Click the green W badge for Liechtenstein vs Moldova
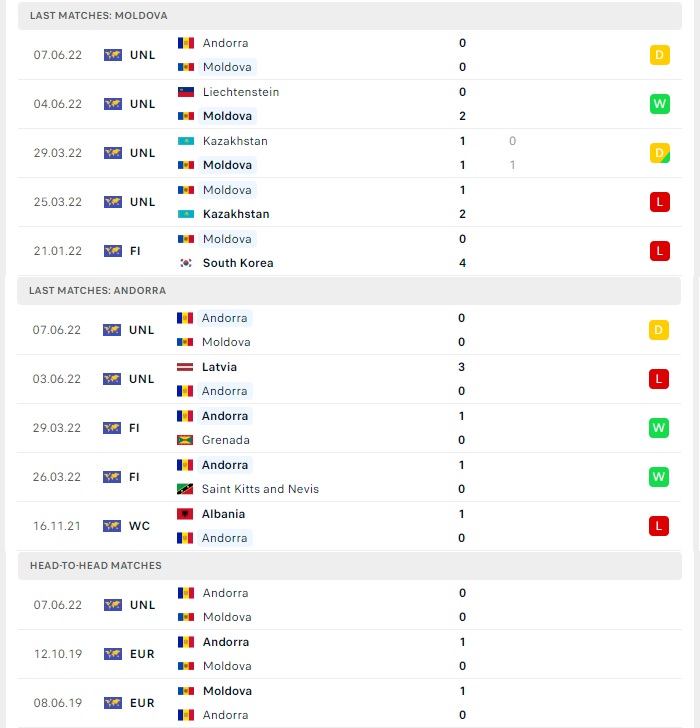This screenshot has width=700, height=728. point(660,104)
